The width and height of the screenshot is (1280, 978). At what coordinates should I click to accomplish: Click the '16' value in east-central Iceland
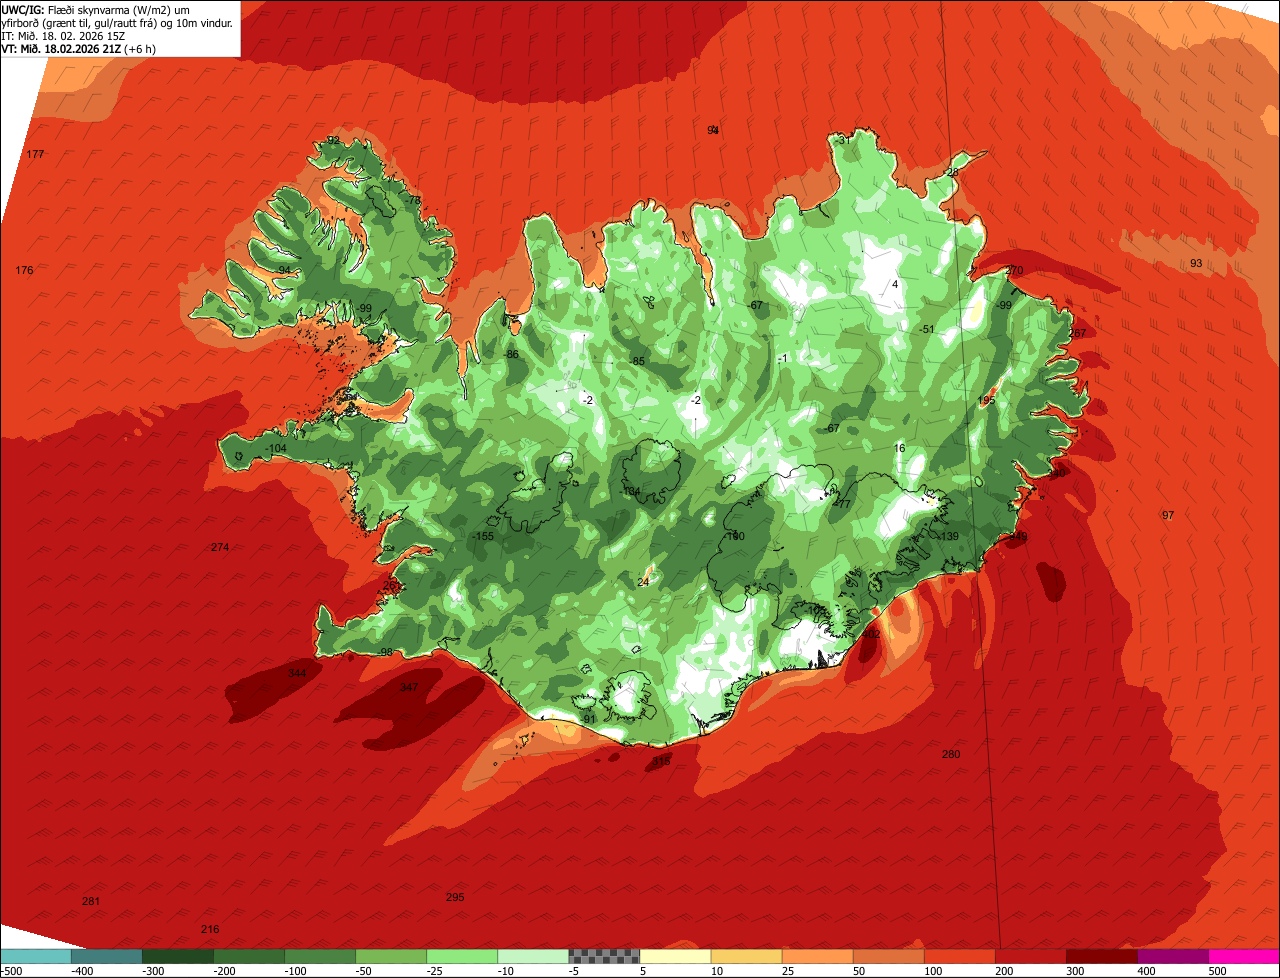(x=899, y=448)
